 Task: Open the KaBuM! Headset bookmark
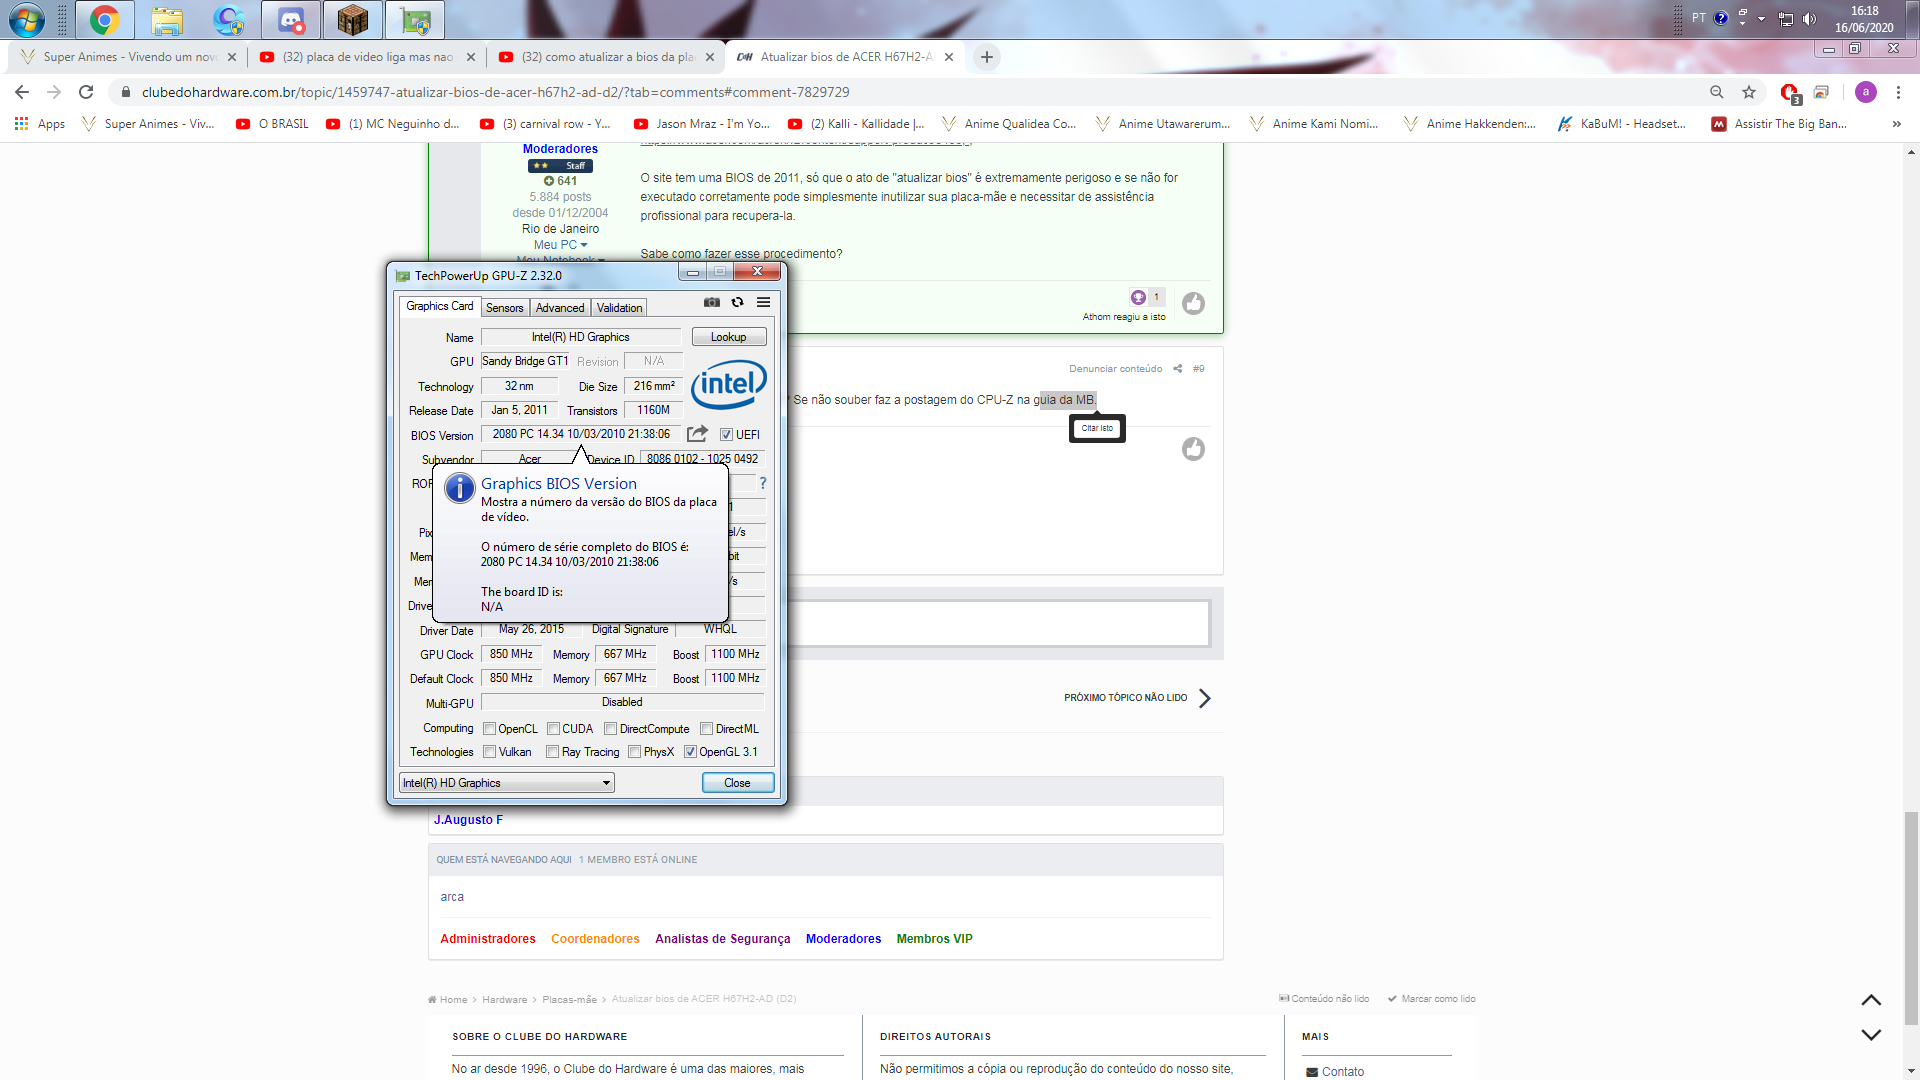(x=1622, y=124)
